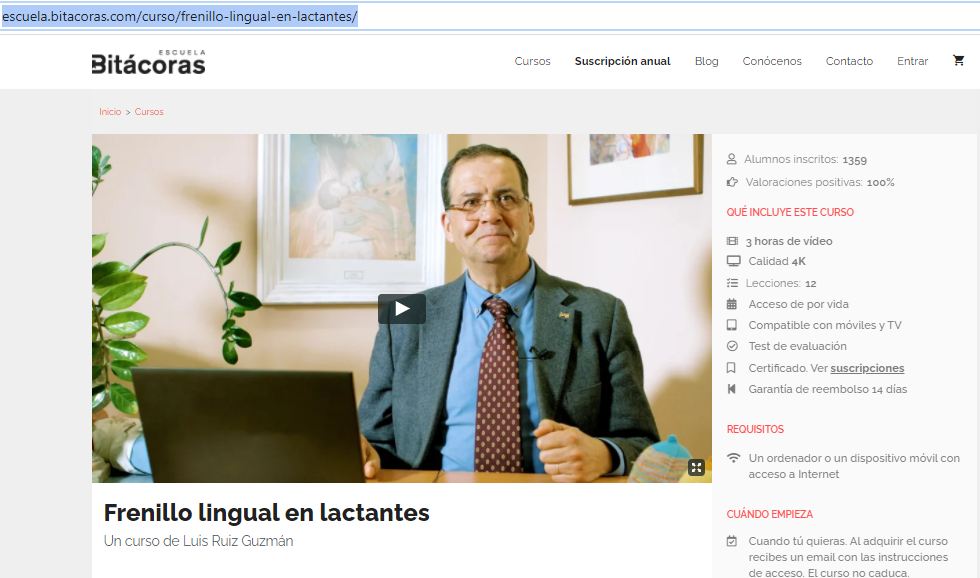Click the Inicio breadcrumb link
This screenshot has height=578, width=980.
(x=110, y=112)
